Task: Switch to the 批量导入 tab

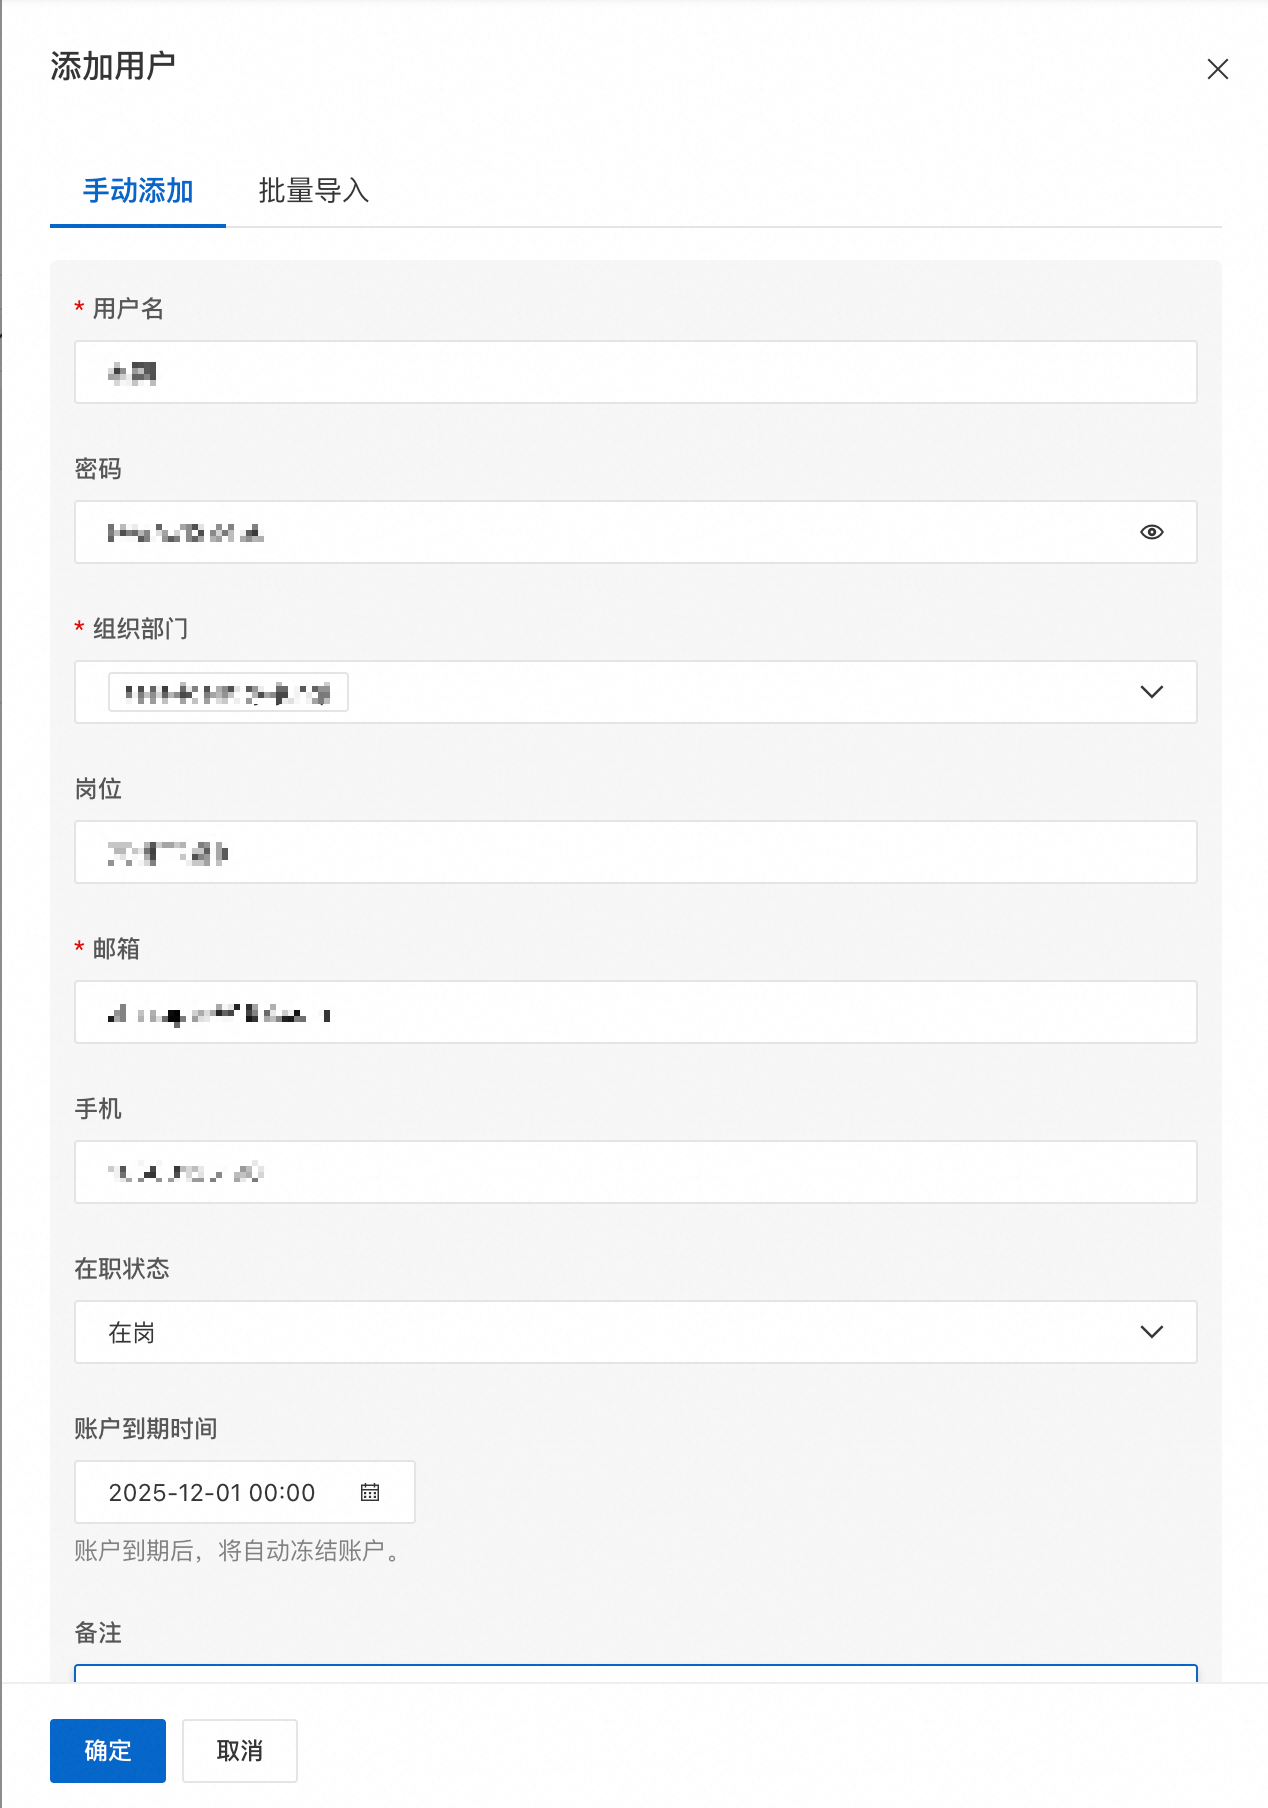Action: point(314,191)
